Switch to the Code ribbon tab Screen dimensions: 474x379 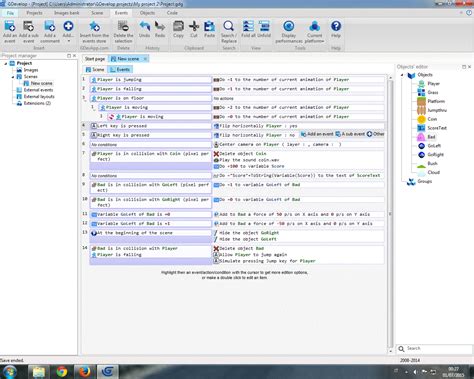pyautogui.click(x=172, y=13)
